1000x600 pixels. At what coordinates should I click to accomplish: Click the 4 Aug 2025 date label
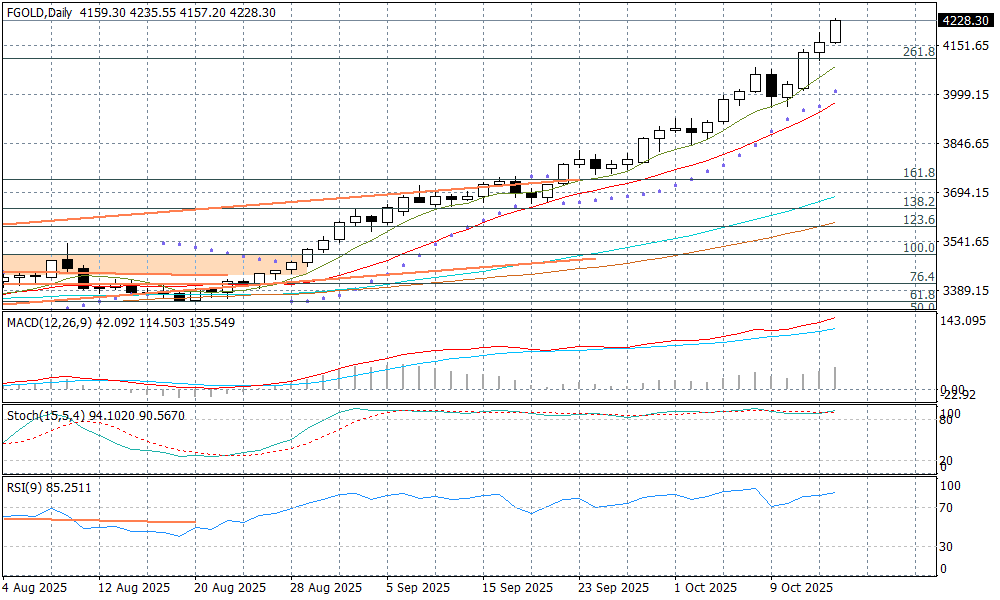[x=35, y=587]
